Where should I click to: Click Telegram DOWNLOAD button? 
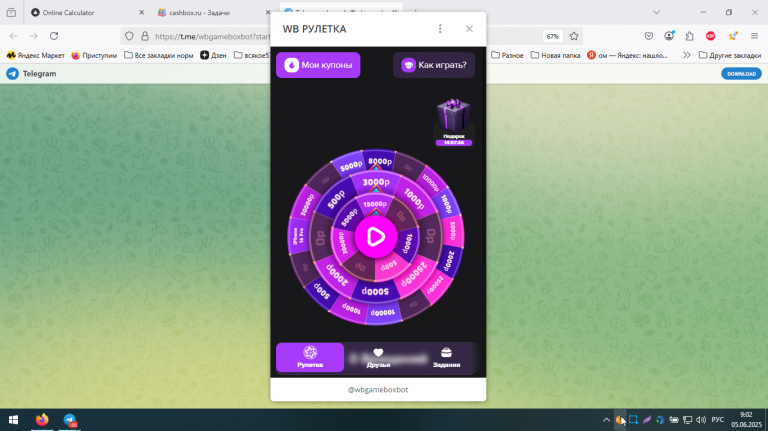[x=741, y=74]
